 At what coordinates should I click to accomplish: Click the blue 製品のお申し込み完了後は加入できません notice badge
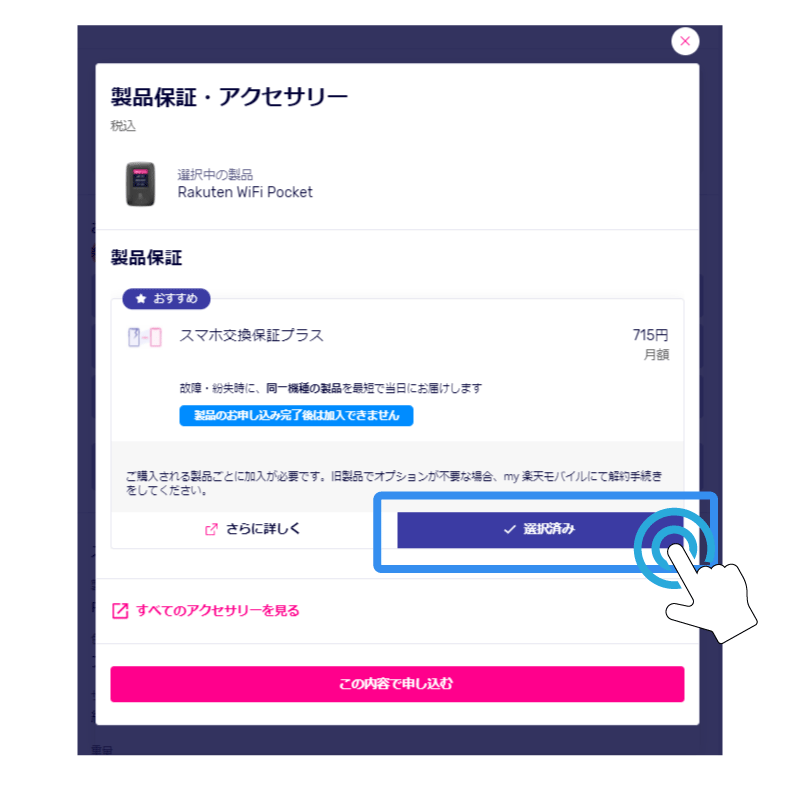(x=296, y=415)
